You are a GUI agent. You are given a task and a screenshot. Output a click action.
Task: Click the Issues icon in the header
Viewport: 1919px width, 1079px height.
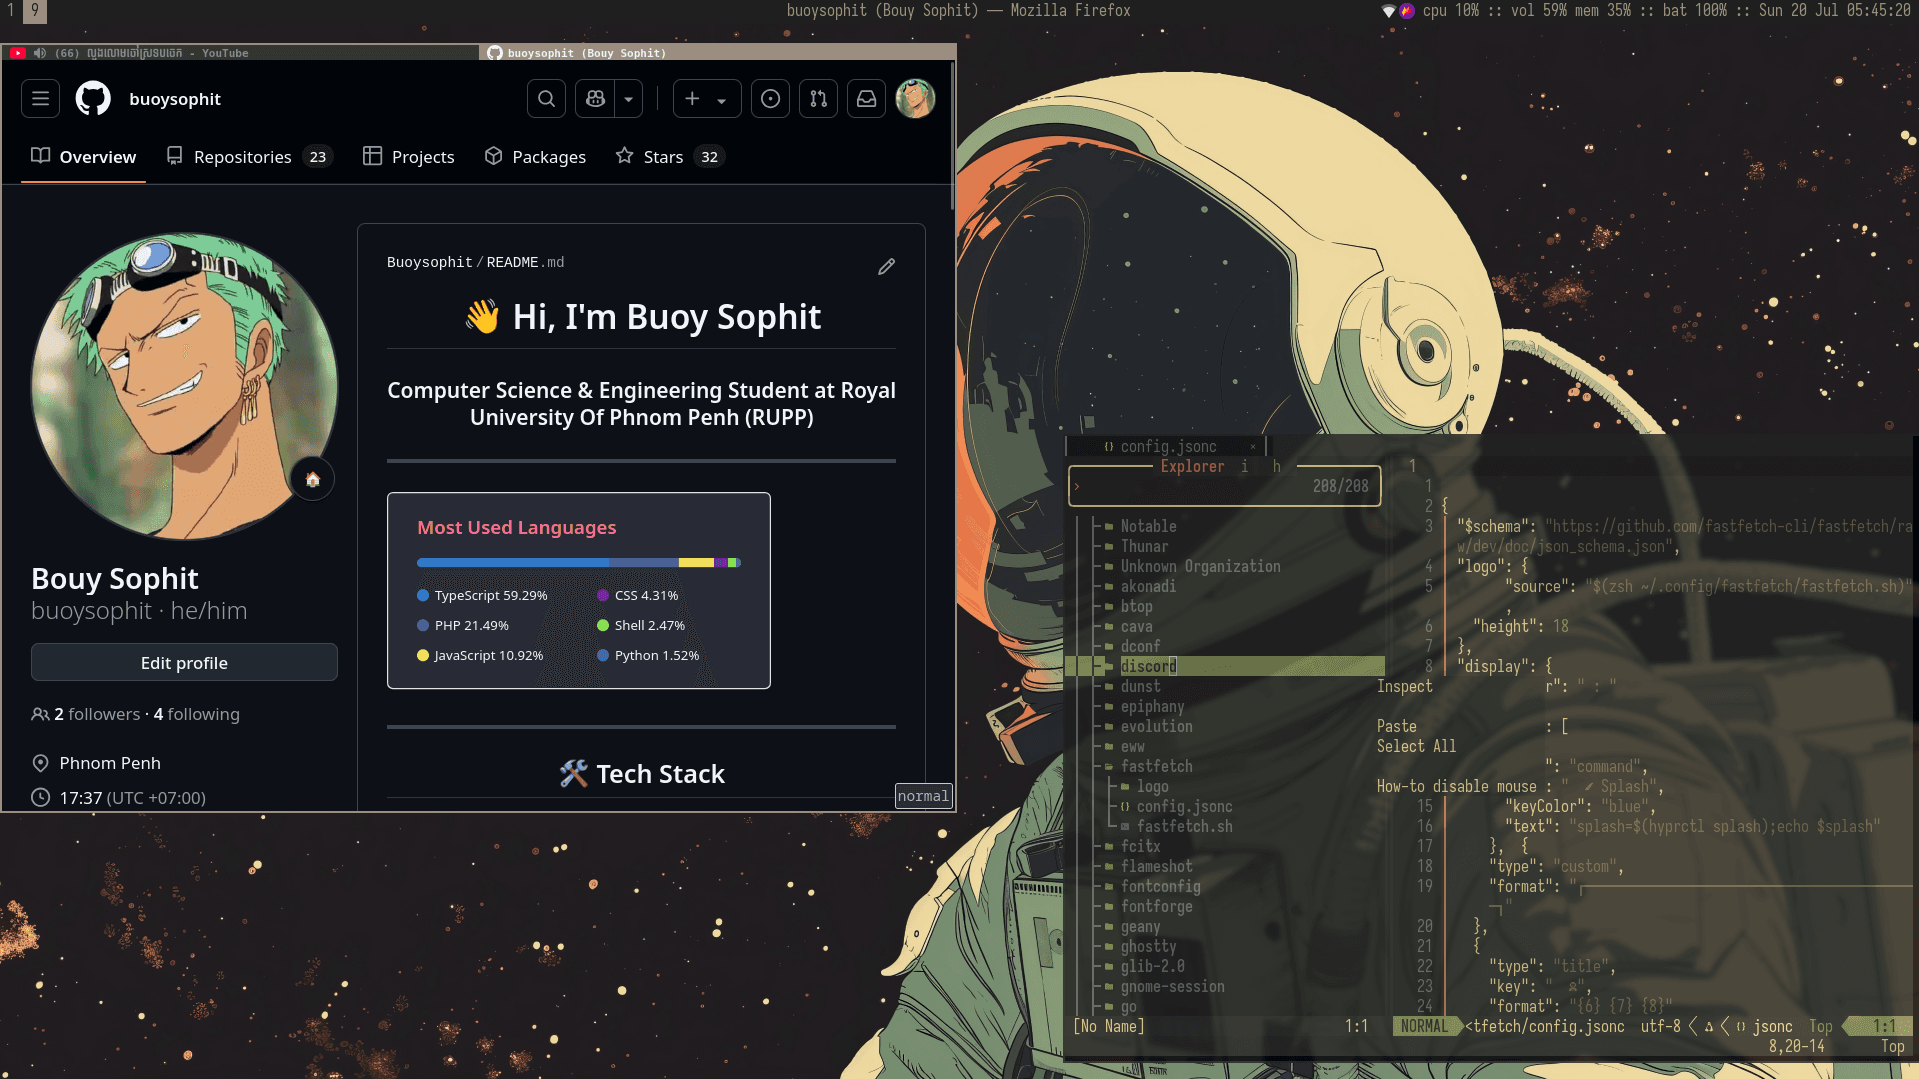pyautogui.click(x=770, y=98)
